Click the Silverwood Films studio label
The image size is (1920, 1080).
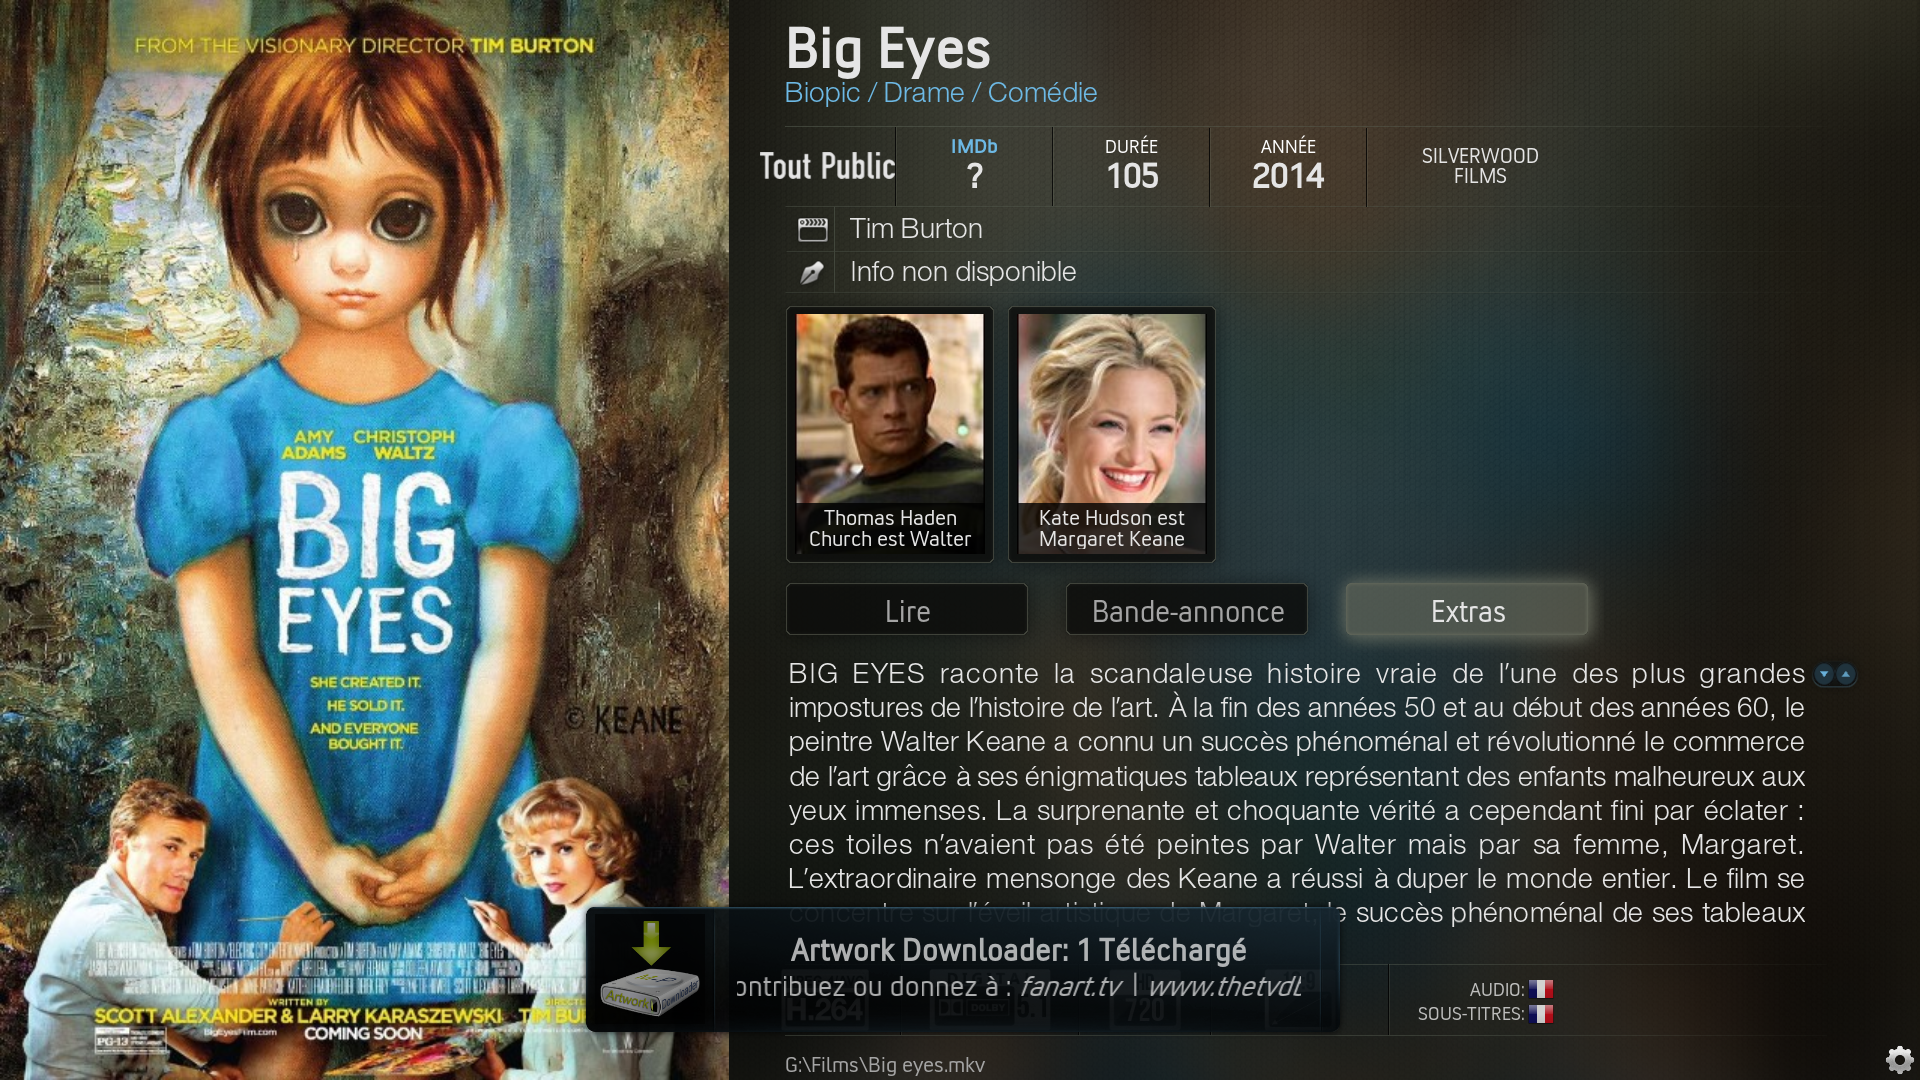click(1480, 166)
